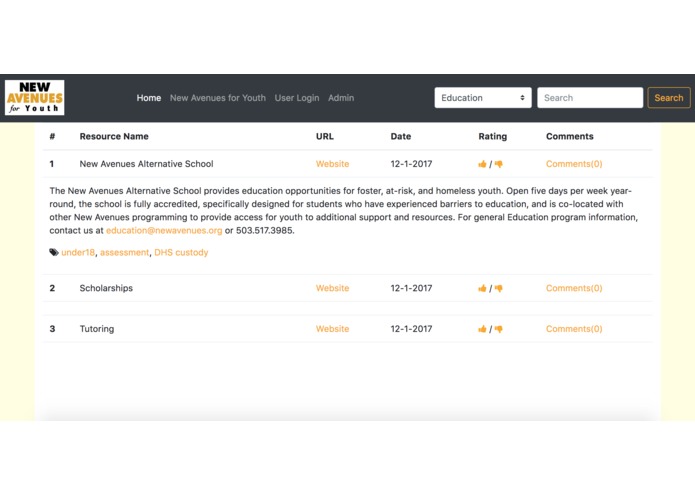Image resolution: width=695 pixels, height=494 pixels.
Task: Click the Resource Name column header
Action: (114, 136)
